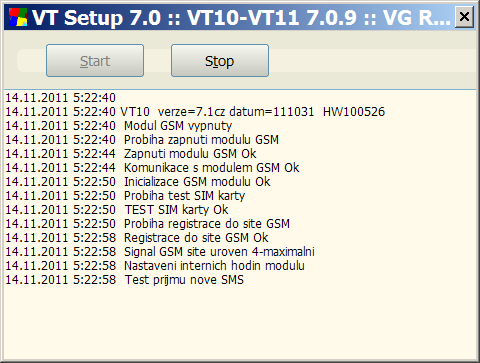The height and width of the screenshot is (363, 480).
Task: Select the TEST SIM karty Ok line
Action: pyautogui.click(x=117, y=210)
